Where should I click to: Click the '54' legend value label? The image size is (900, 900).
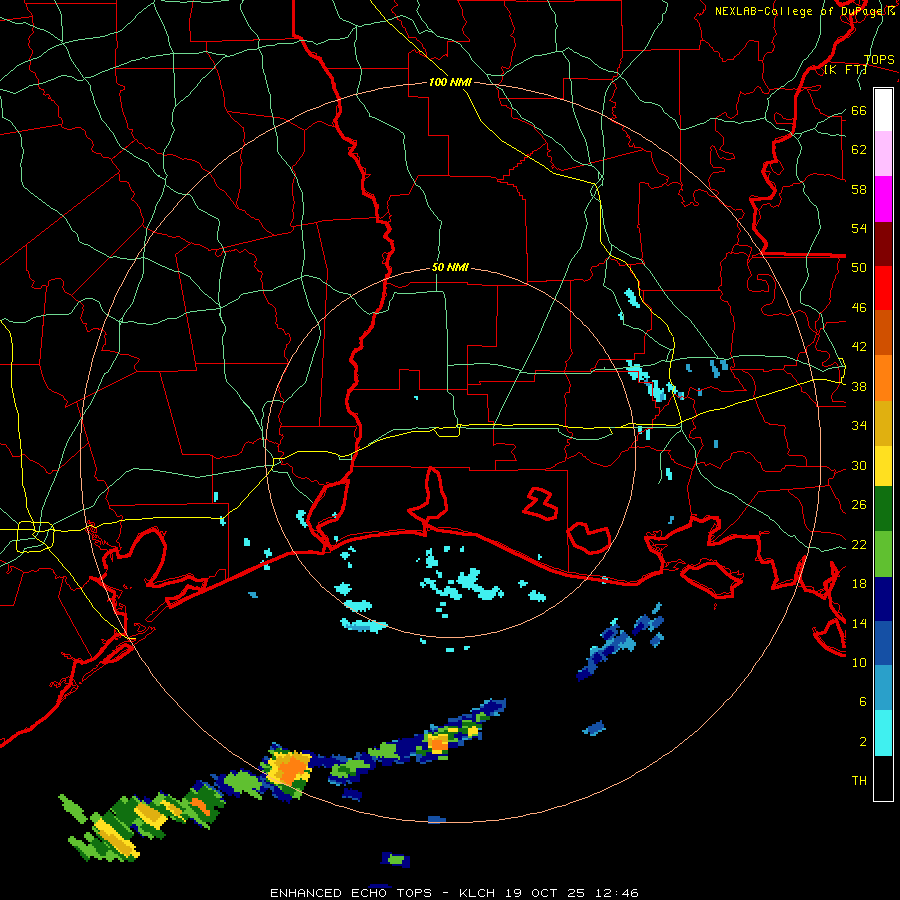click(859, 228)
